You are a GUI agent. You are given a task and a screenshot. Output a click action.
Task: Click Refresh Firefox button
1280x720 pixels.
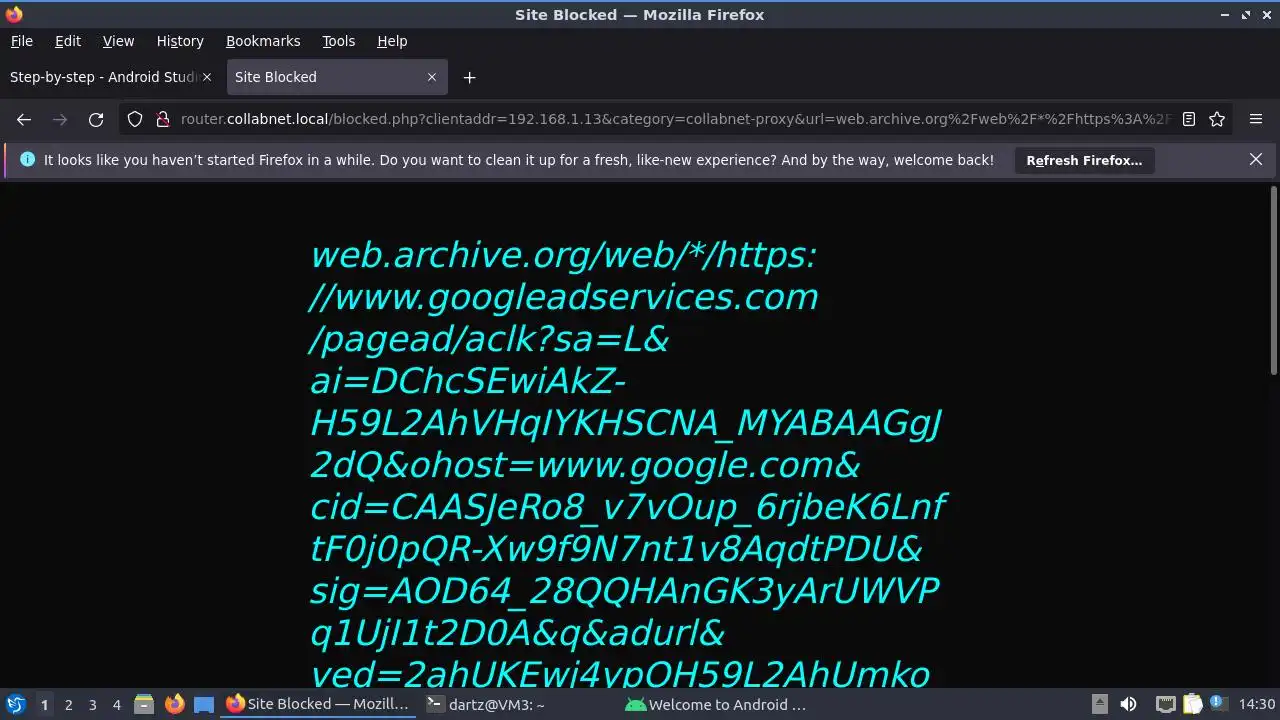pos(1084,160)
